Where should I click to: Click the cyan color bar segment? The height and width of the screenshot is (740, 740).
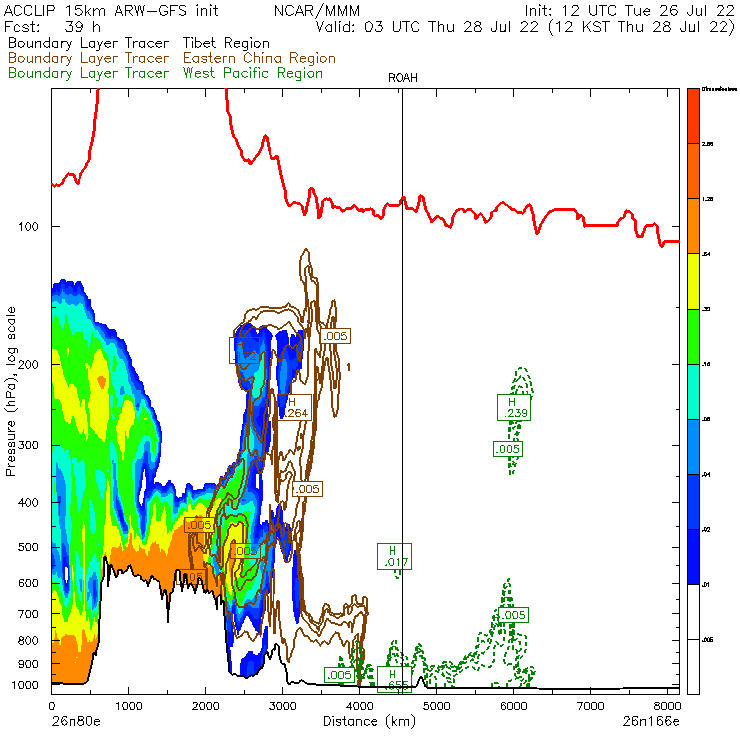click(693, 392)
